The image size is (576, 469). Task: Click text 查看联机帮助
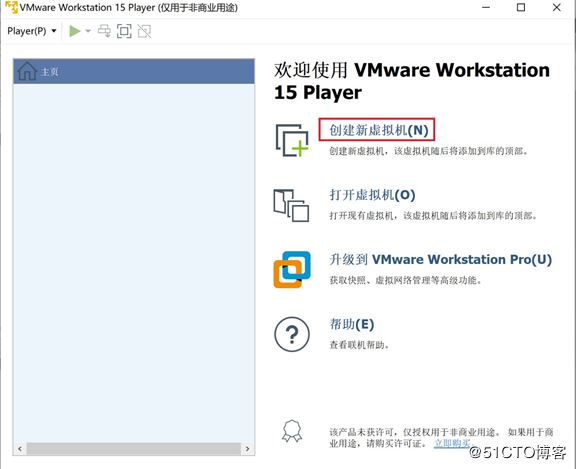(x=359, y=345)
